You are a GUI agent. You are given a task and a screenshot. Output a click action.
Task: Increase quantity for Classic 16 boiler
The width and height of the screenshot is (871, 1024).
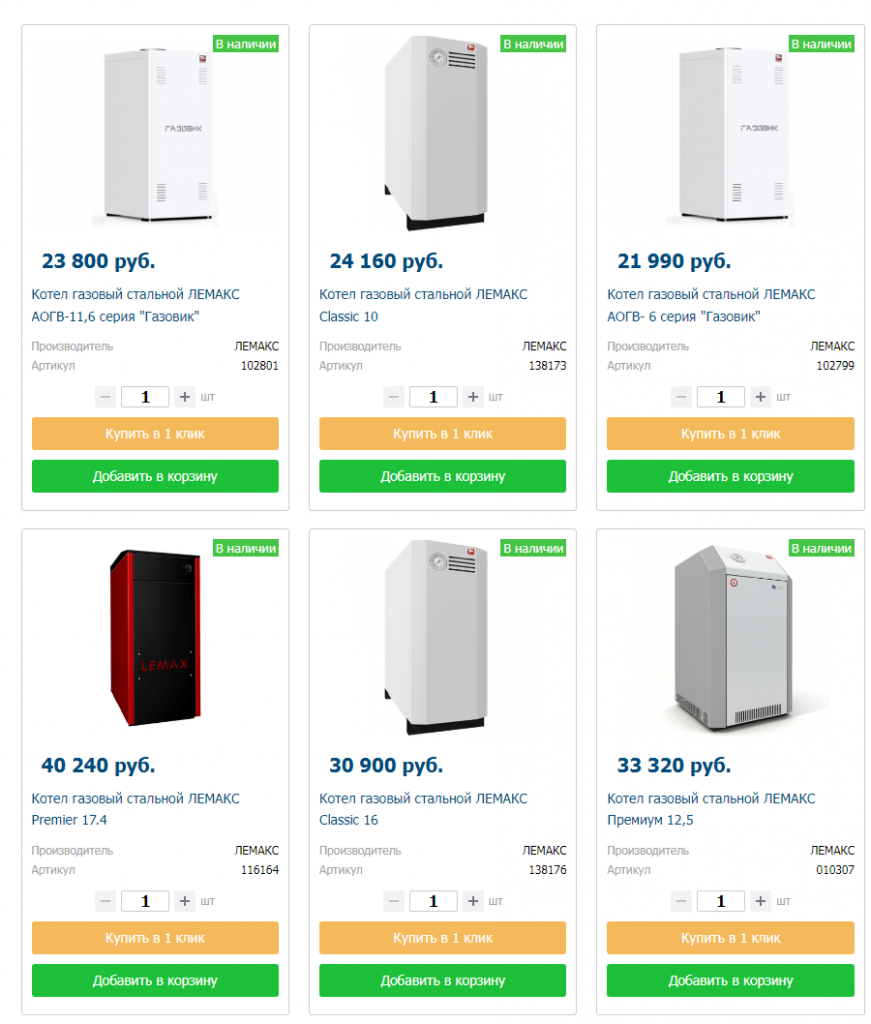[x=473, y=901]
